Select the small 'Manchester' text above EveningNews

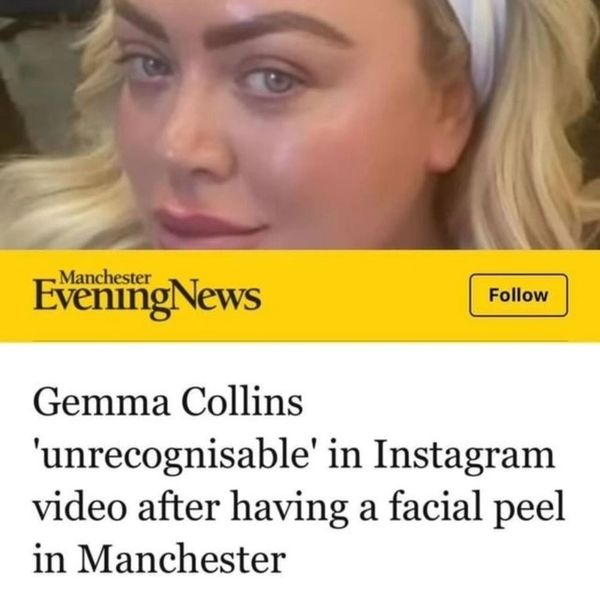pyautogui.click(x=105, y=278)
